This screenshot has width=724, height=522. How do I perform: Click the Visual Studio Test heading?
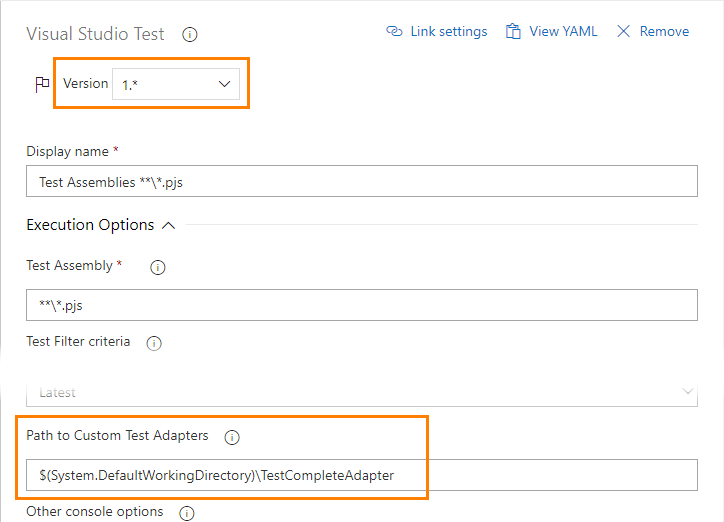(95, 34)
